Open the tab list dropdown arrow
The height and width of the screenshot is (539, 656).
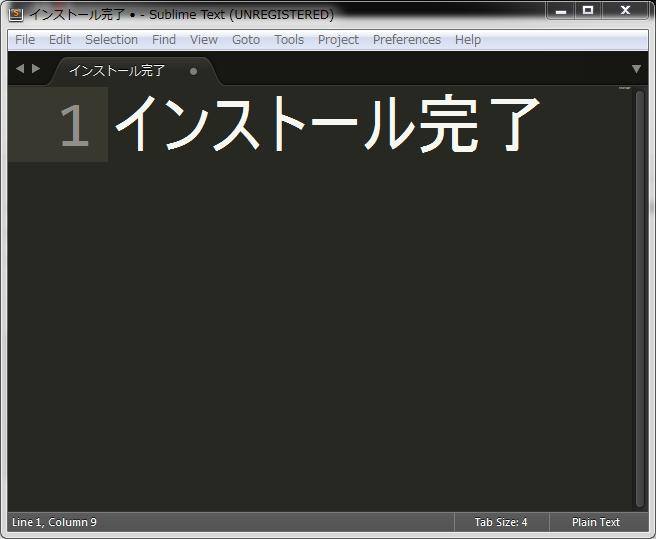tap(636, 69)
